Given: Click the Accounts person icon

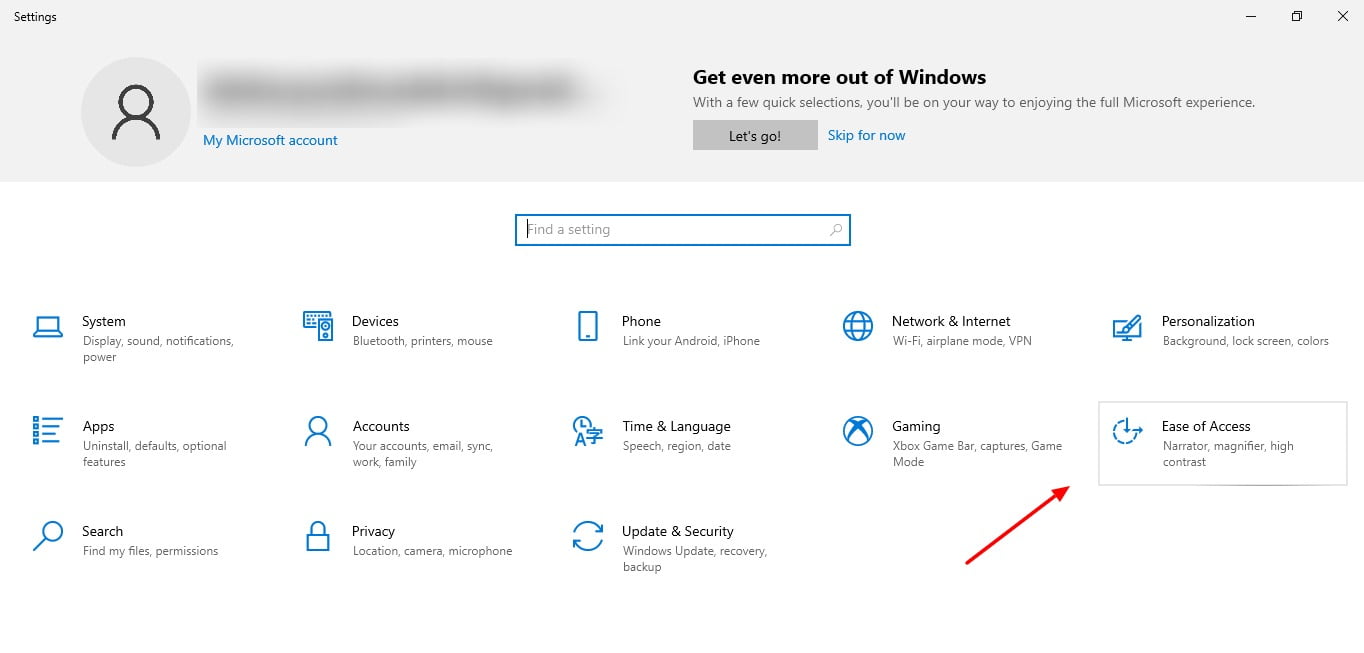Looking at the screenshot, I should pos(317,431).
